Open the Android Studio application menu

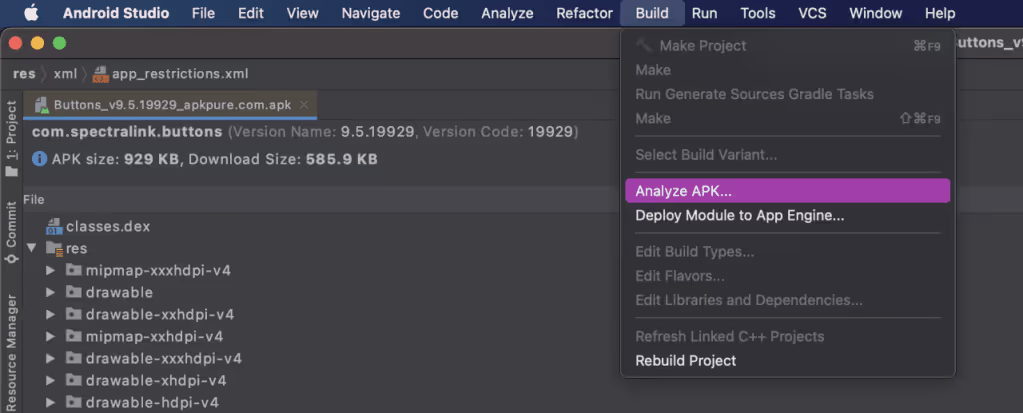(116, 13)
